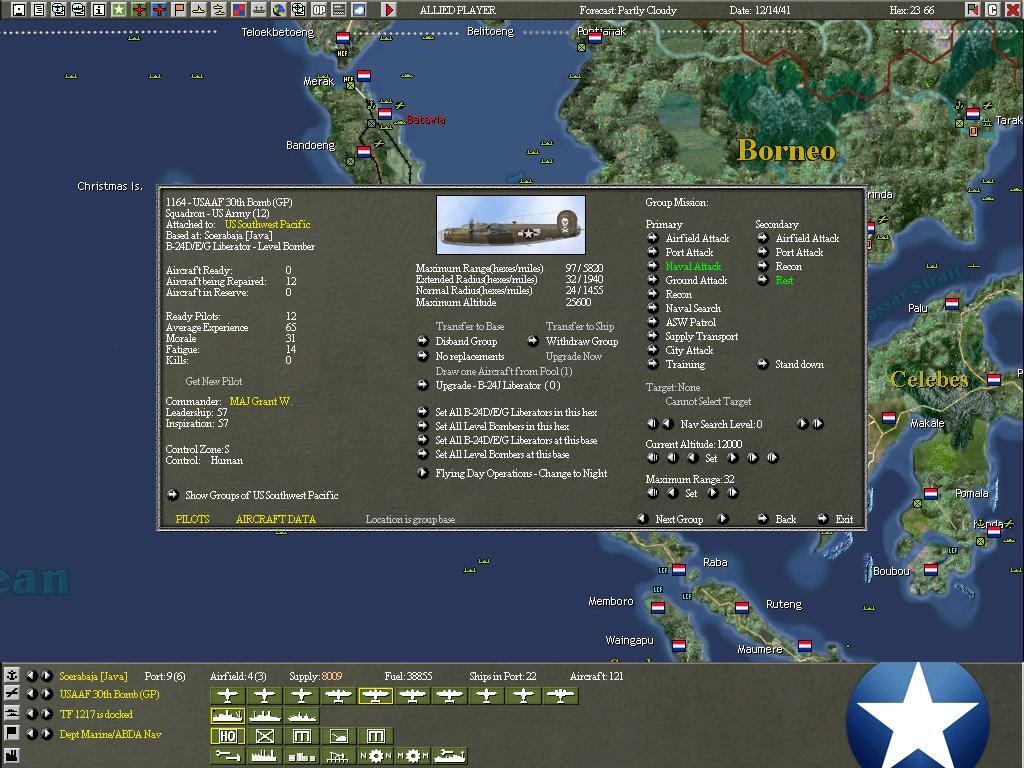Open the PILOTS tab
This screenshot has height=768, width=1024.
tap(193, 519)
